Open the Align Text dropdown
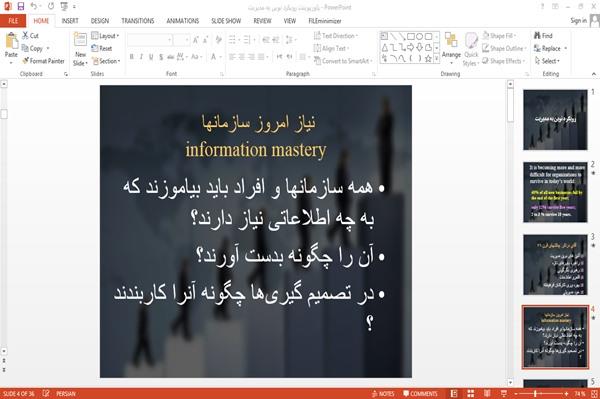Image resolution: width=600 pixels, height=399 pixels. coord(331,48)
